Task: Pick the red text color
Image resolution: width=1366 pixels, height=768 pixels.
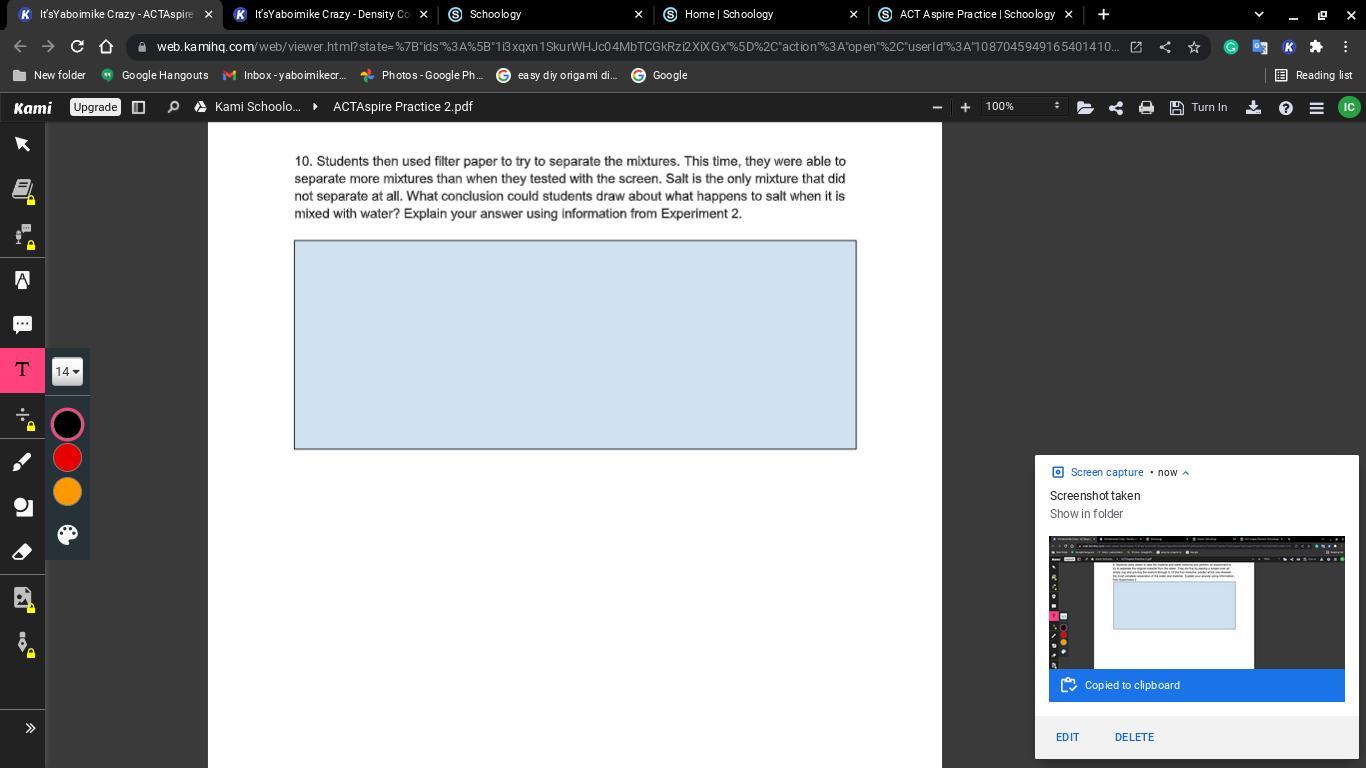Action: (x=67, y=458)
